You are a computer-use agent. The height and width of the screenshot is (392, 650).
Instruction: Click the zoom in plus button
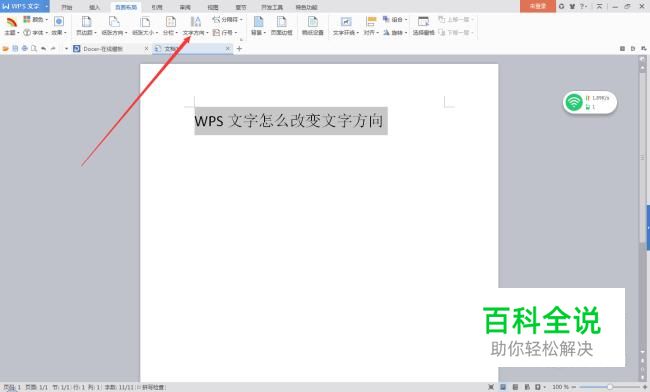tap(645, 387)
